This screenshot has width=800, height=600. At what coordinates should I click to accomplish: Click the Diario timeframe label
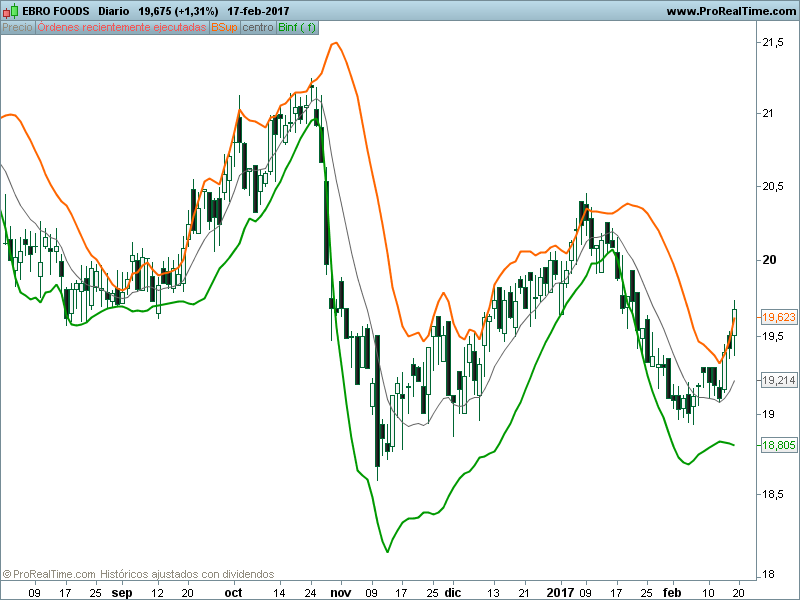point(113,11)
